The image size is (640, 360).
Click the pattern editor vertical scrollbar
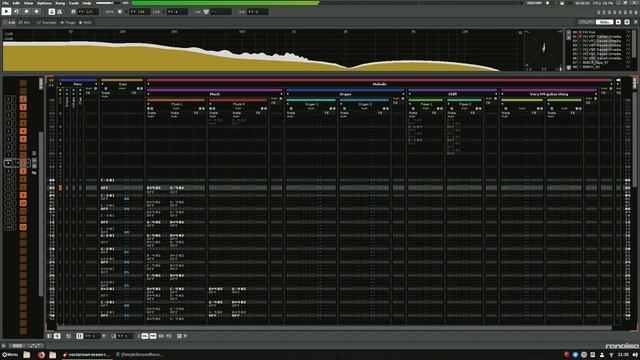(x=635, y=139)
